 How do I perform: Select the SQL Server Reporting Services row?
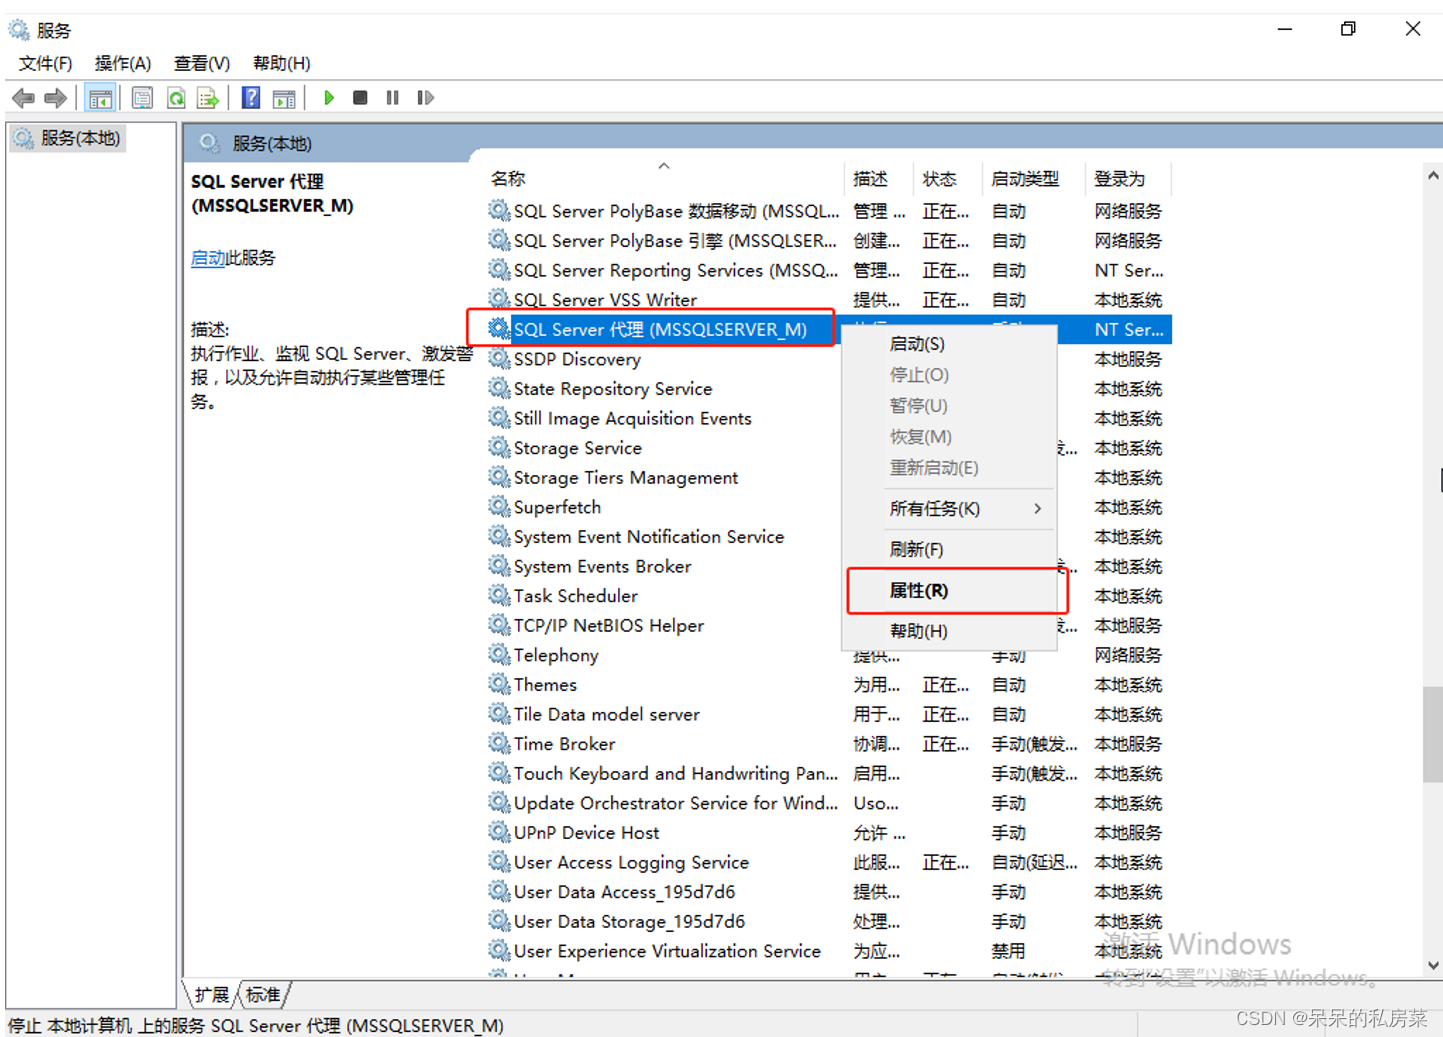[x=829, y=270]
